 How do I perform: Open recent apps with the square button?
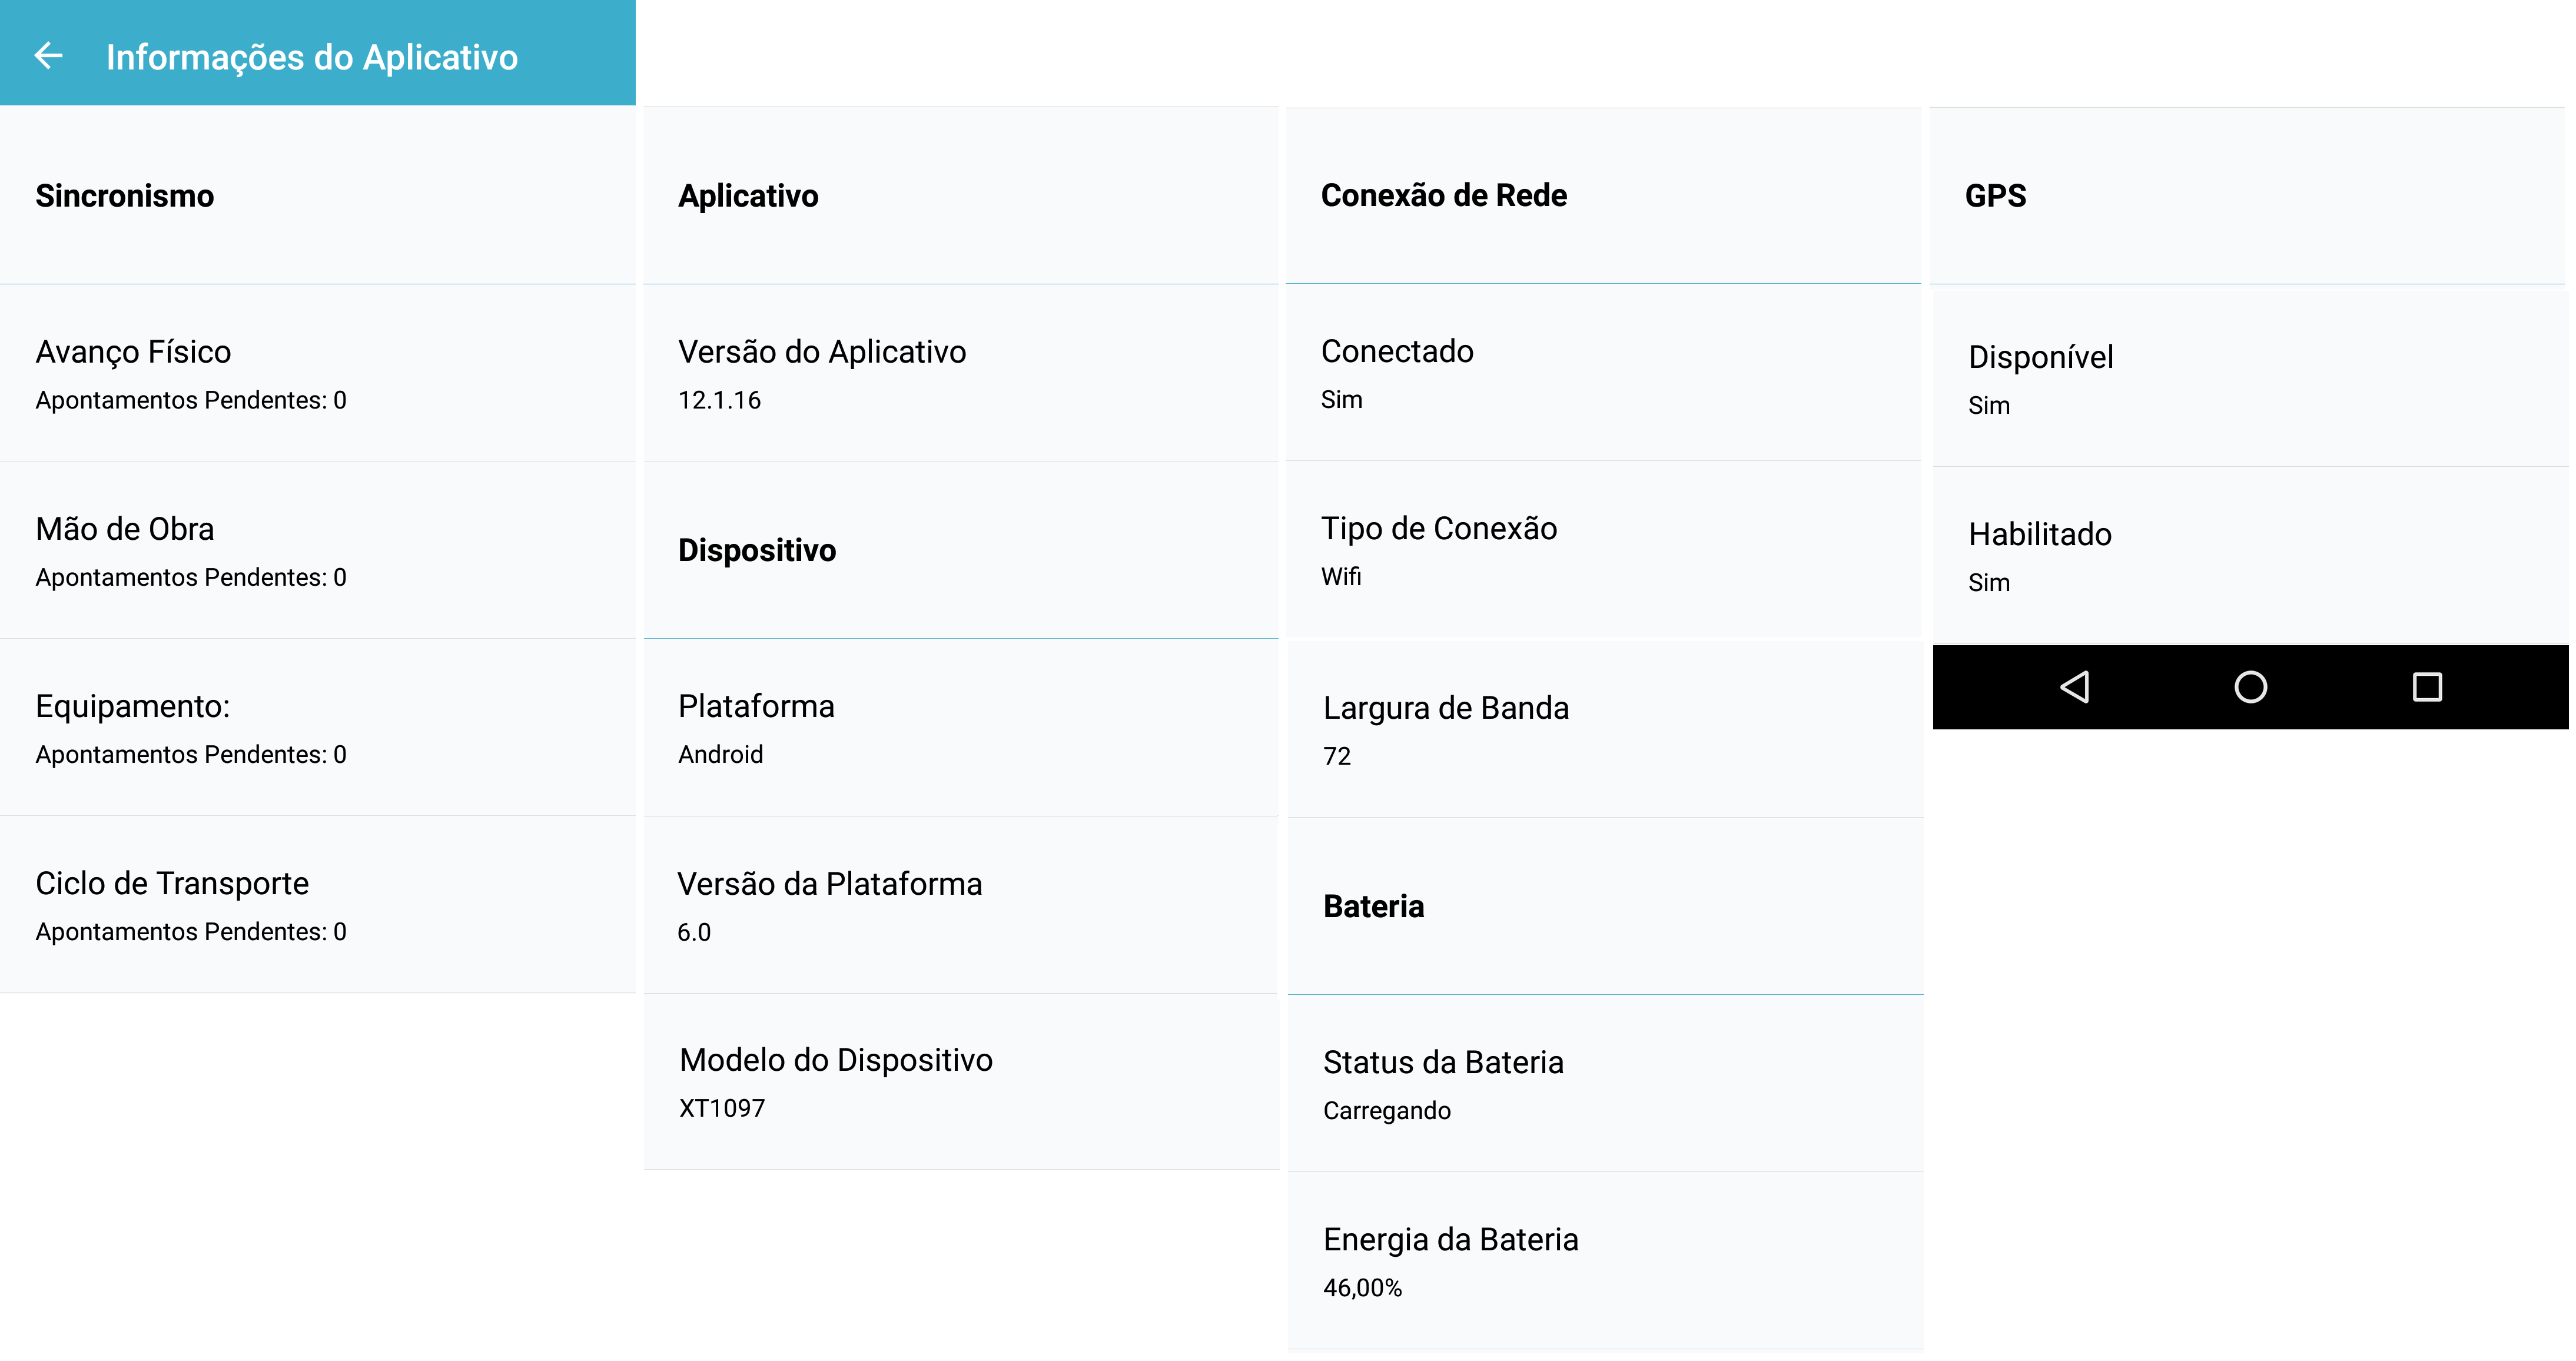pos(2426,687)
